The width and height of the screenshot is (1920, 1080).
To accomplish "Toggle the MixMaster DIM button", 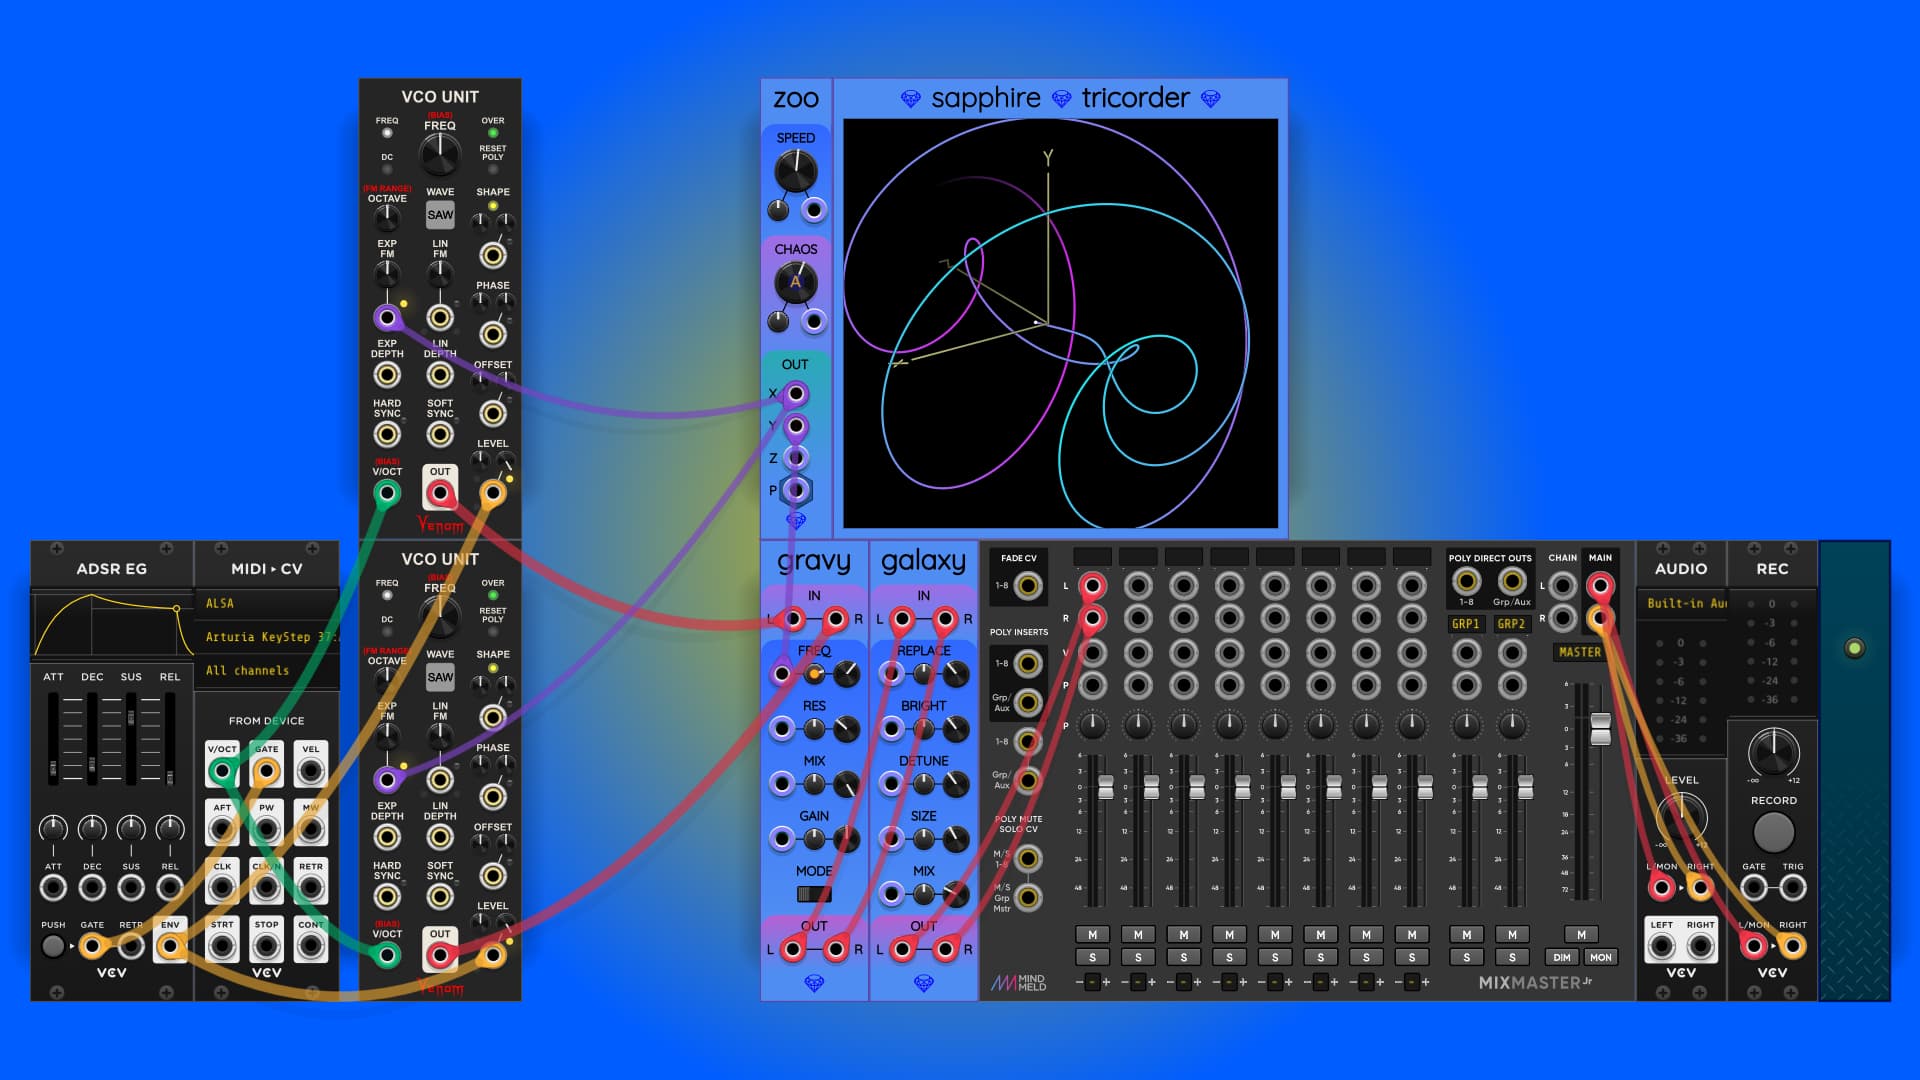I will pyautogui.click(x=1561, y=958).
